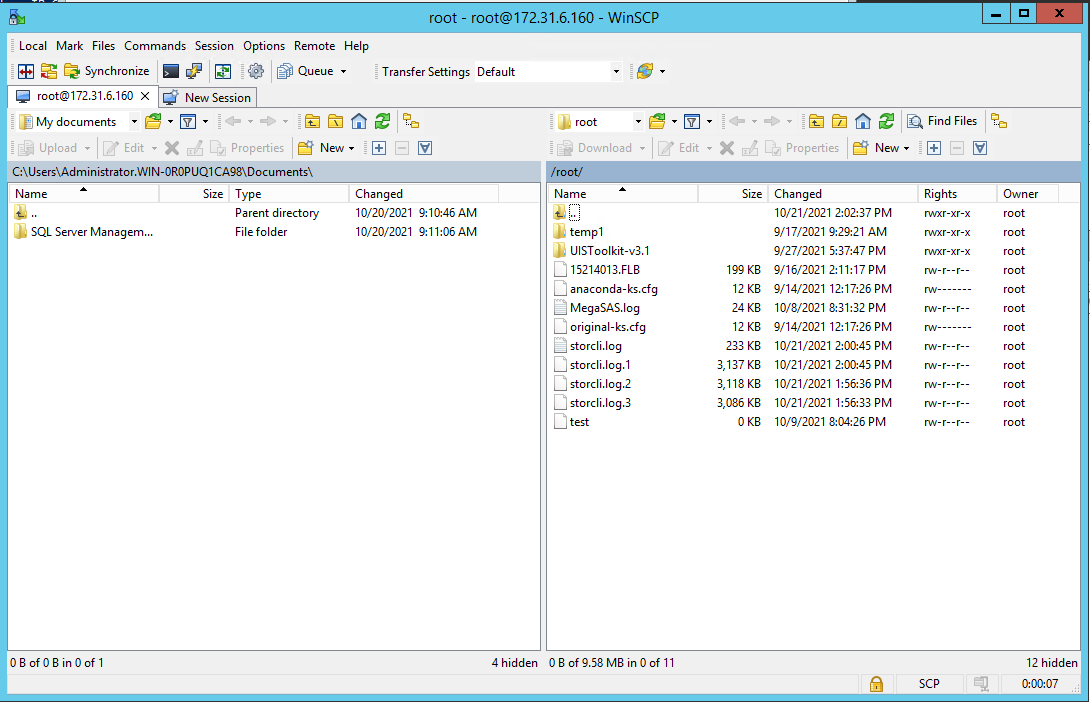Expand the Queue dropdown arrow
This screenshot has width=1090, height=702.
point(343,72)
